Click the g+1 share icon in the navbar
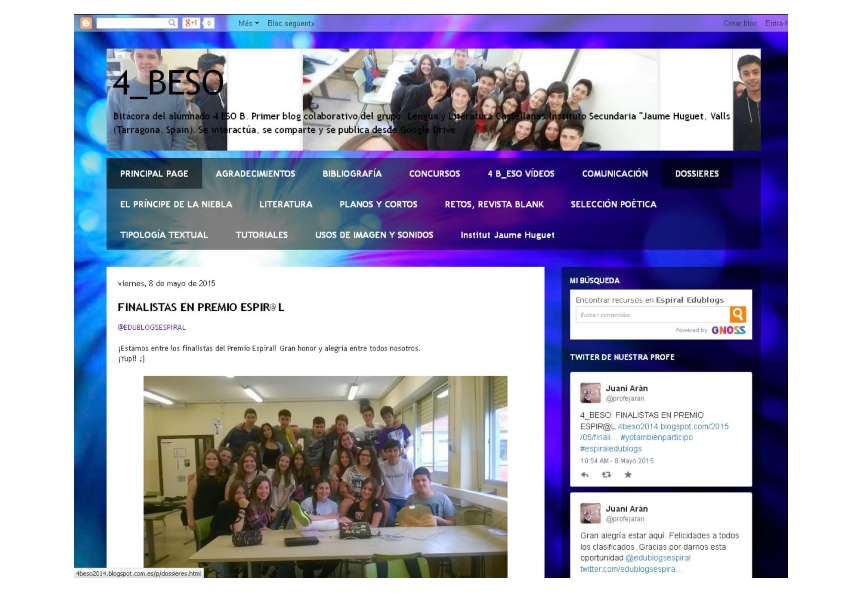842x595 pixels. (x=191, y=21)
